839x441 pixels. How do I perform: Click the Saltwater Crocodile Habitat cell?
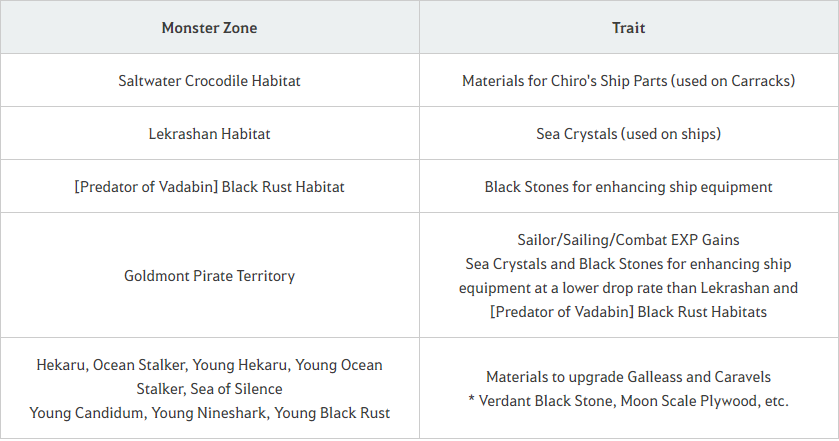click(209, 80)
